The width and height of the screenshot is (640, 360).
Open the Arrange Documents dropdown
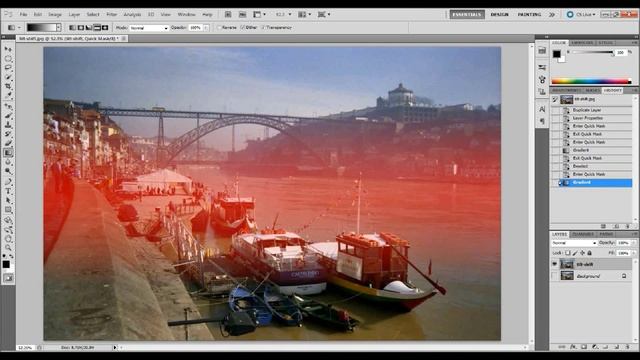[304, 14]
